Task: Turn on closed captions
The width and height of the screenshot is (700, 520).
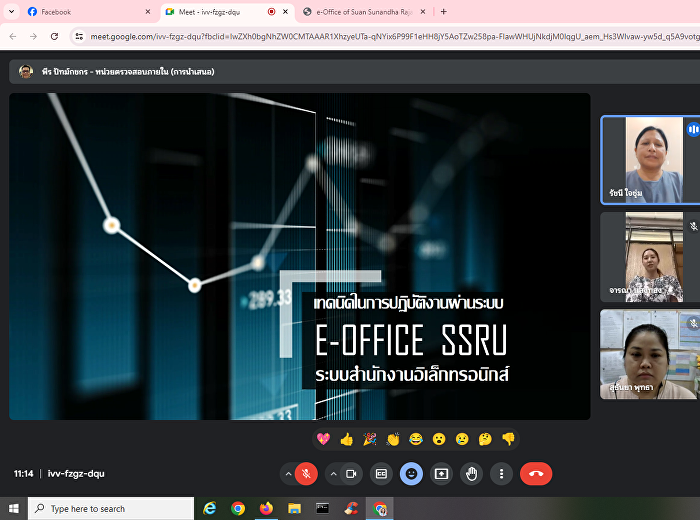Action: click(381, 474)
